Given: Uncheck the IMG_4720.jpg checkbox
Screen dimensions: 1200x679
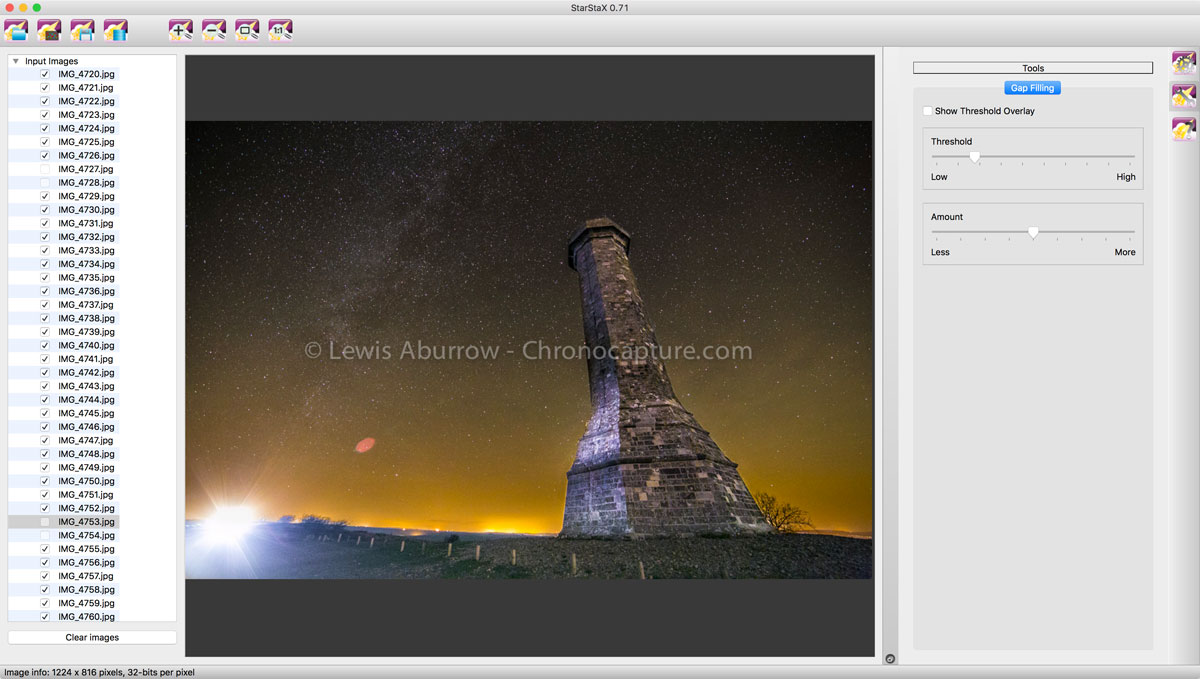Looking at the screenshot, I should (45, 74).
